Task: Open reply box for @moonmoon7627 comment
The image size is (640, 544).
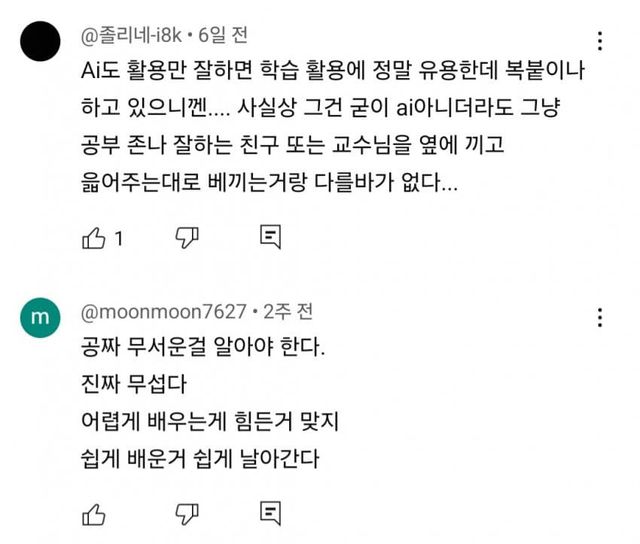Action: click(x=269, y=514)
